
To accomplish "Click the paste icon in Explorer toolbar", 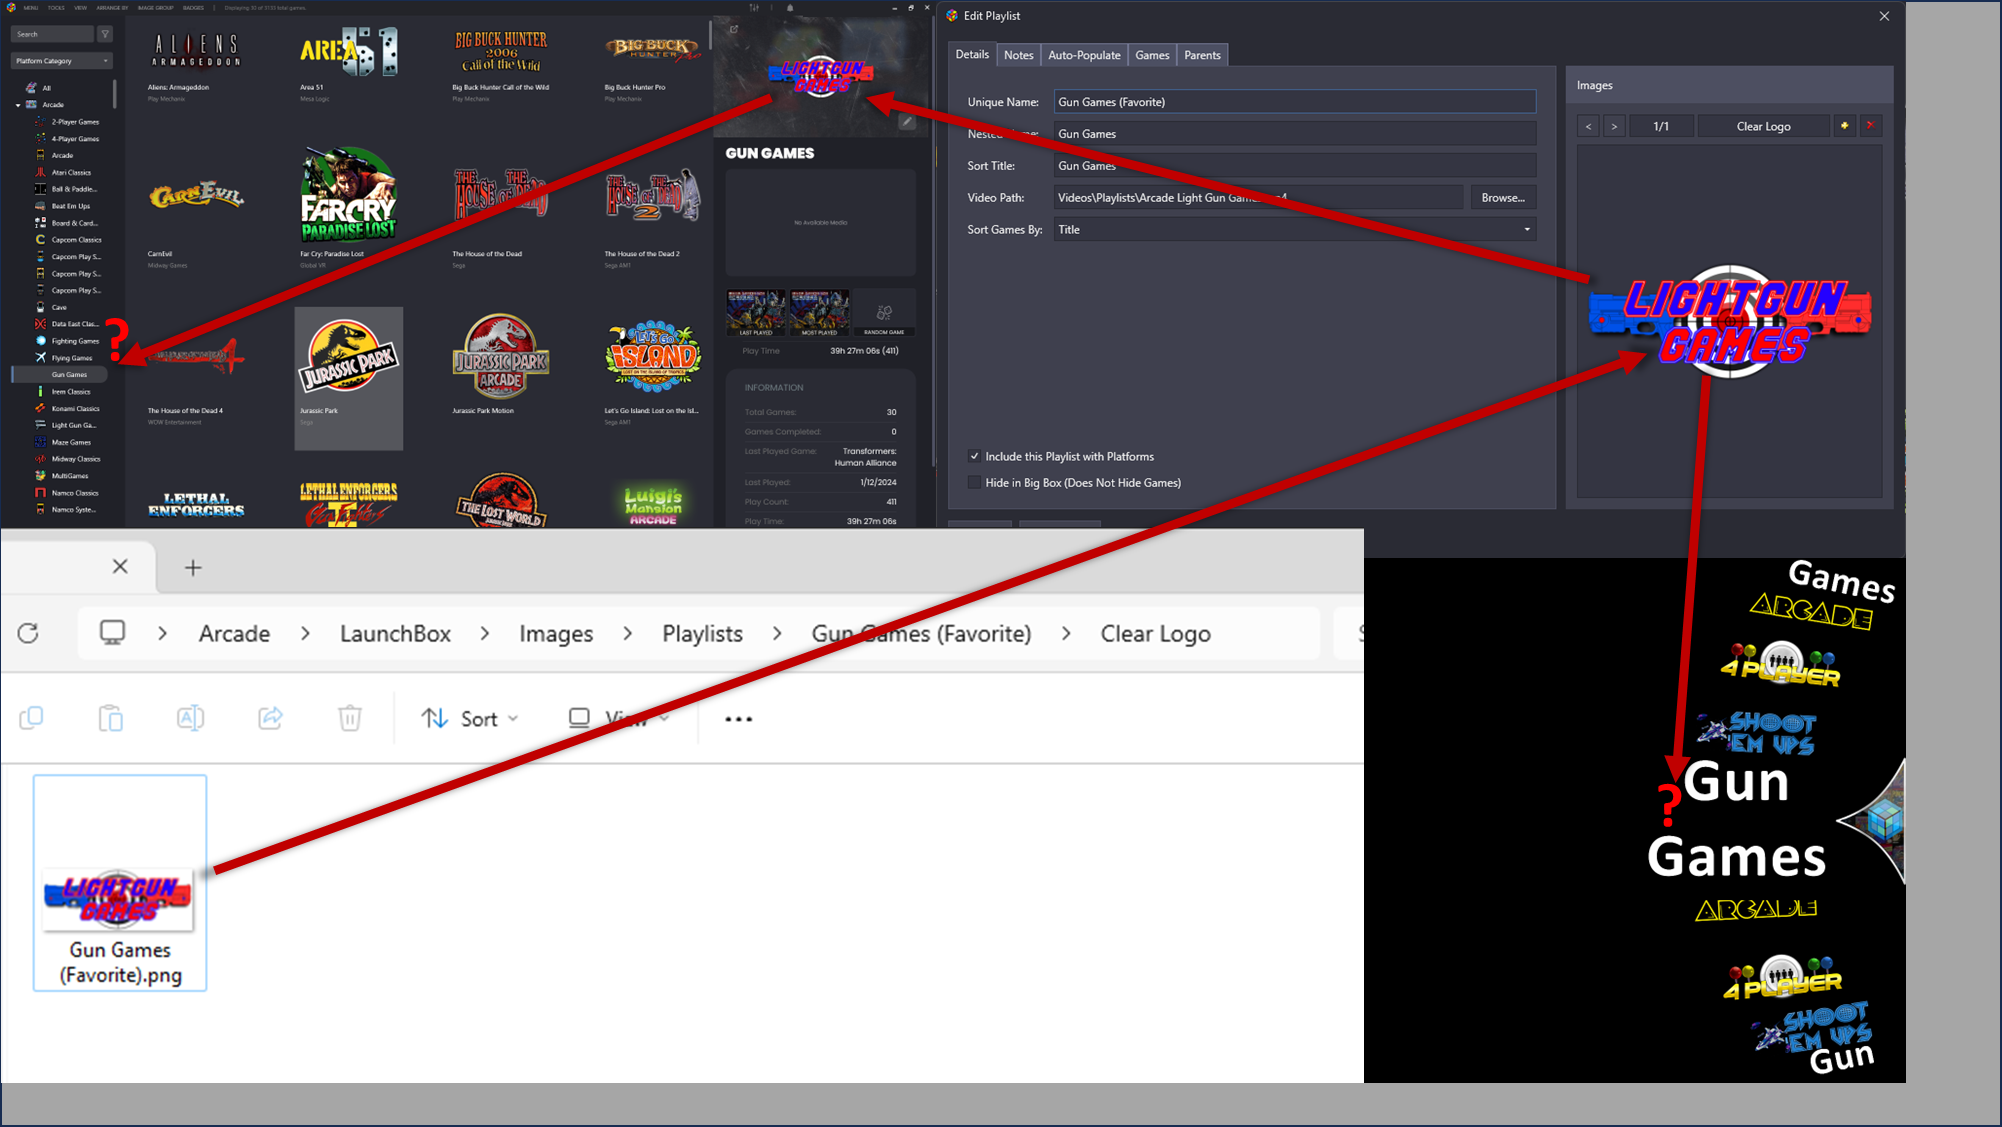I will pos(111,718).
